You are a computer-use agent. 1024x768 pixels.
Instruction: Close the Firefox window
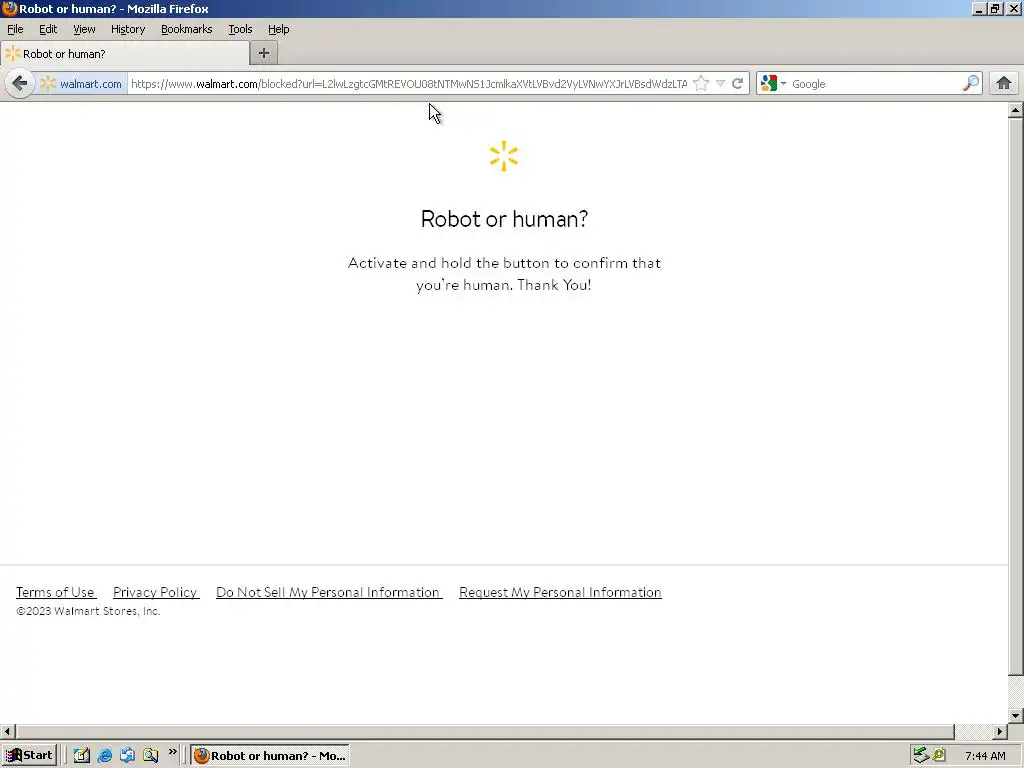click(1014, 8)
